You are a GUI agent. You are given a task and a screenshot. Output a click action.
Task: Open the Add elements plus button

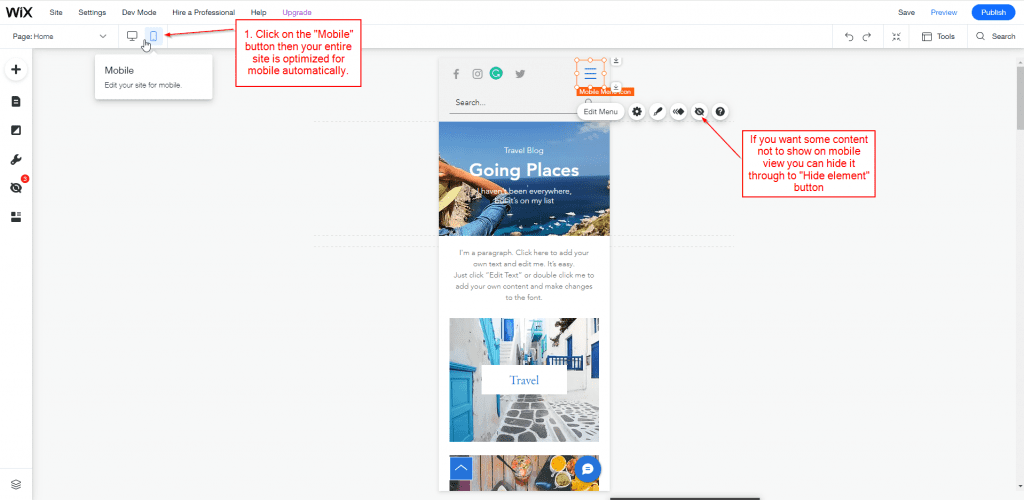tap(16, 70)
